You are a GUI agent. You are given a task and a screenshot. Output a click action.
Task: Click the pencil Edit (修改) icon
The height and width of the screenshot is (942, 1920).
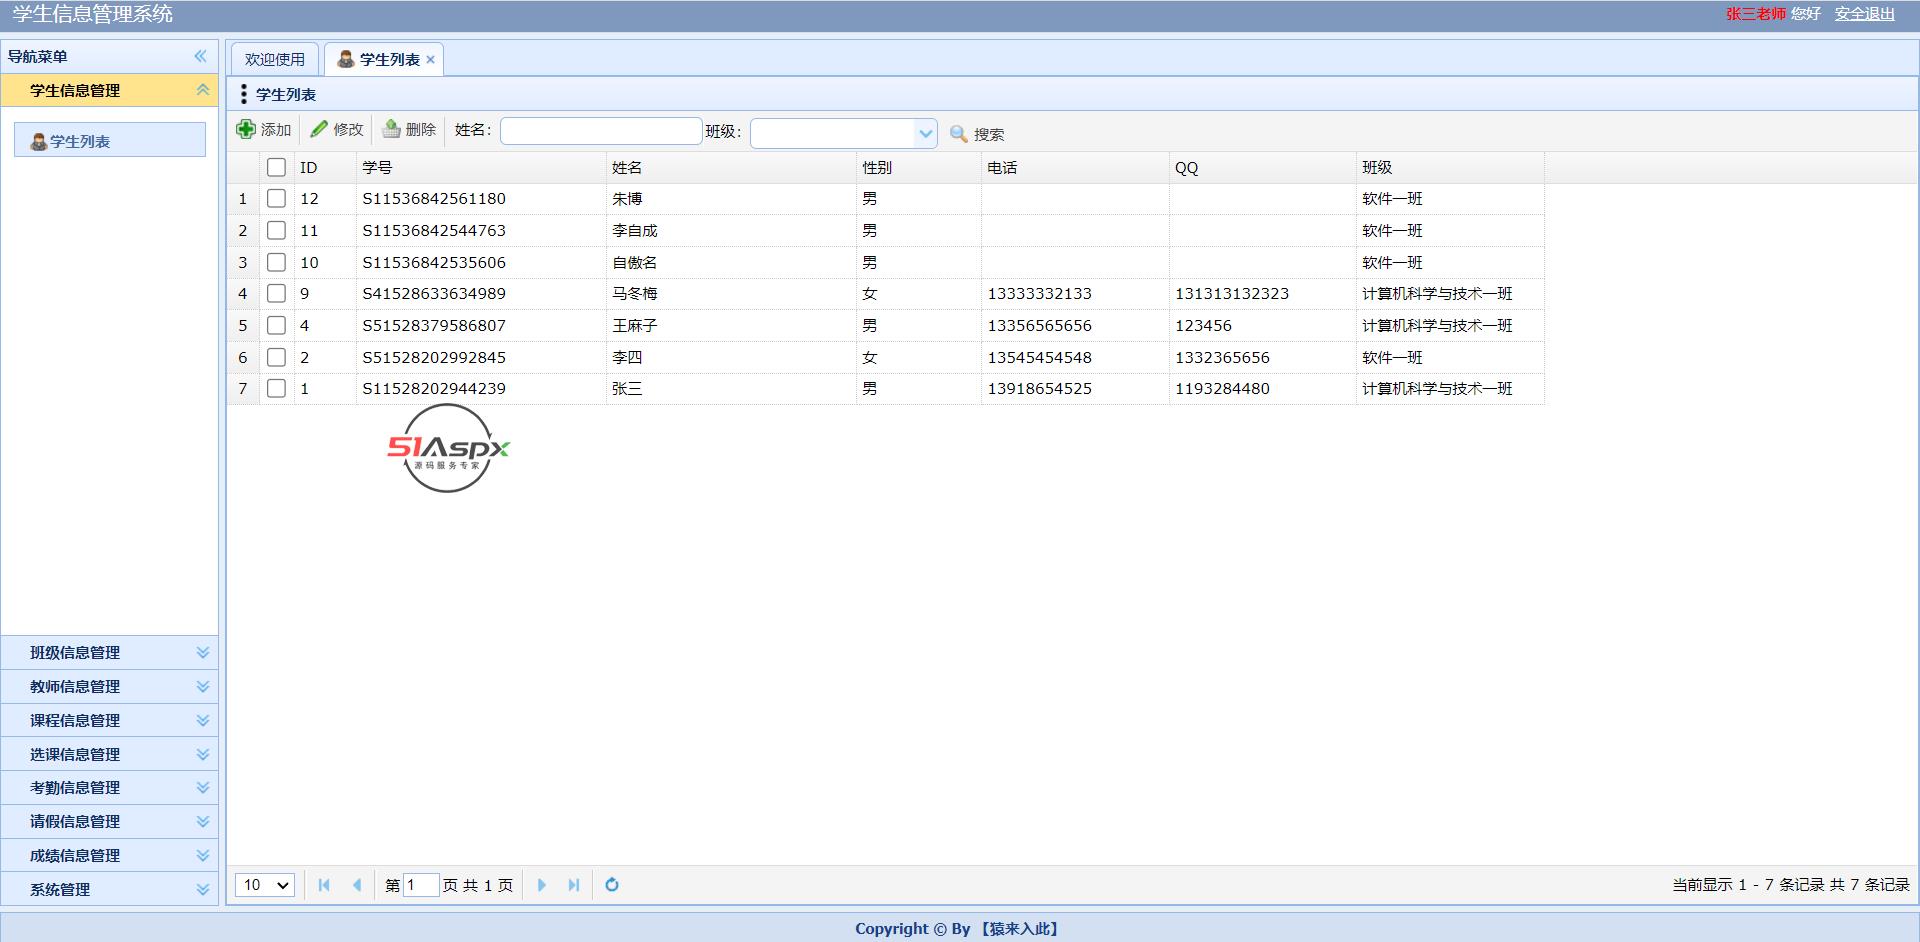[x=319, y=129]
